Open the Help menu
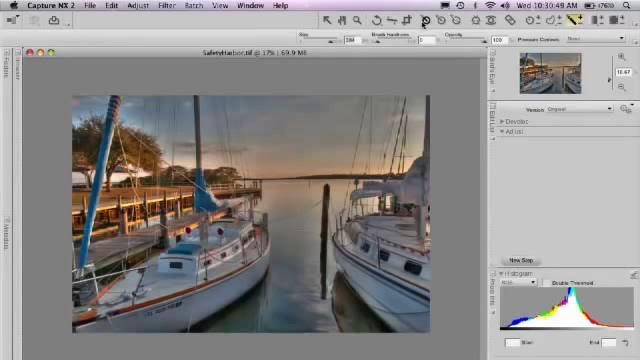The image size is (640, 360). [280, 5]
